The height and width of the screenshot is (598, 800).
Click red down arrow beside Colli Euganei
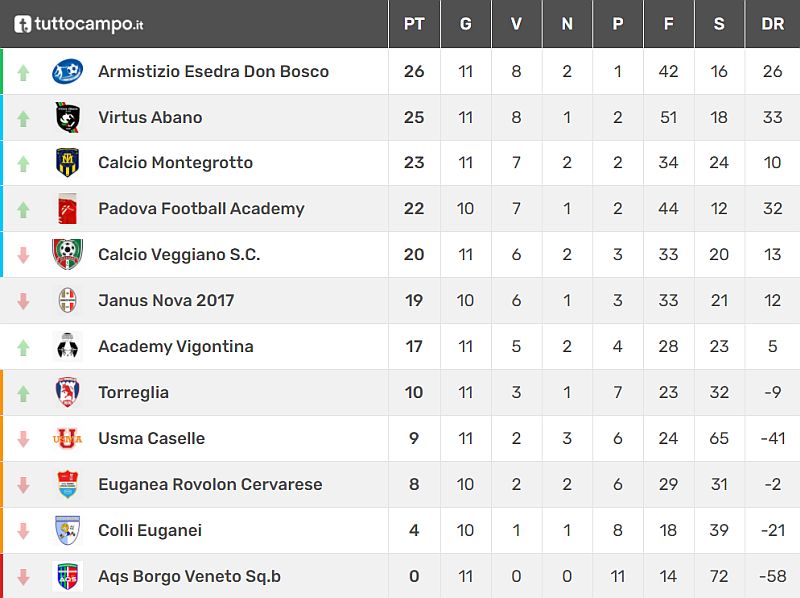pos(24,532)
